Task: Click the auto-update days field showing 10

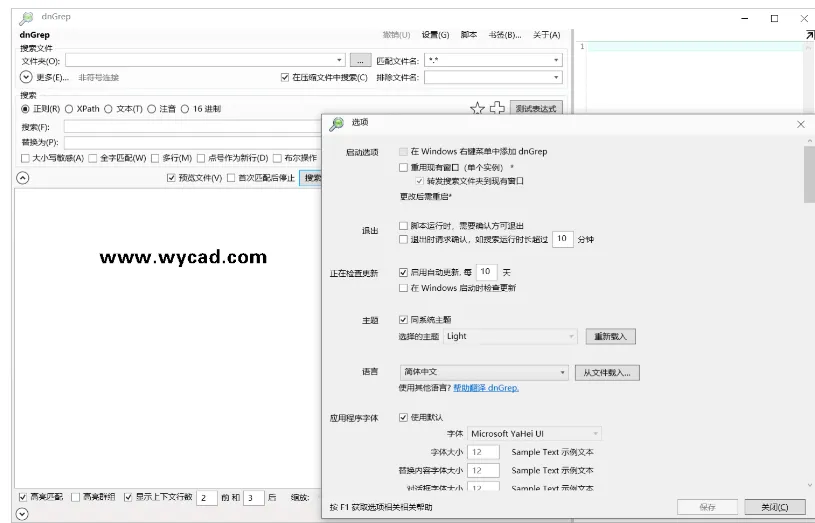Action: [x=487, y=272]
